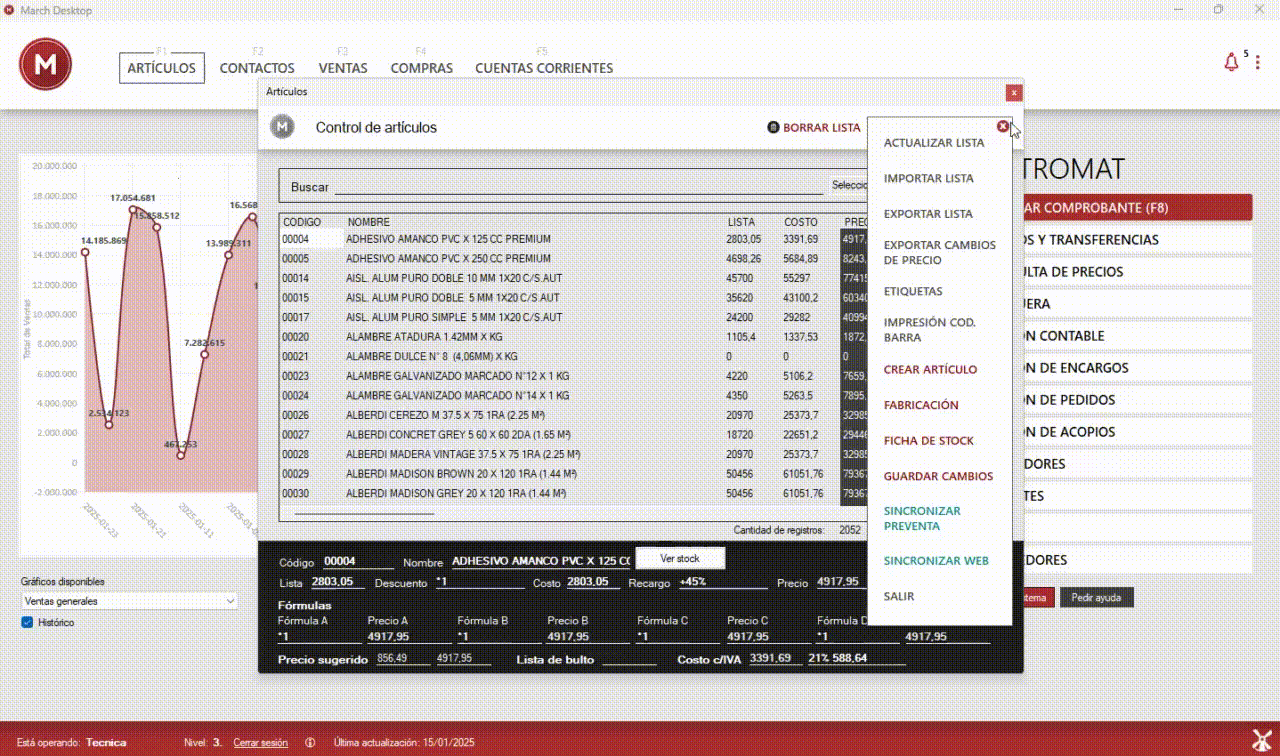1280x756 pixels.
Task: Click the Descuento field showing *1
Action: pyautogui.click(x=479, y=582)
